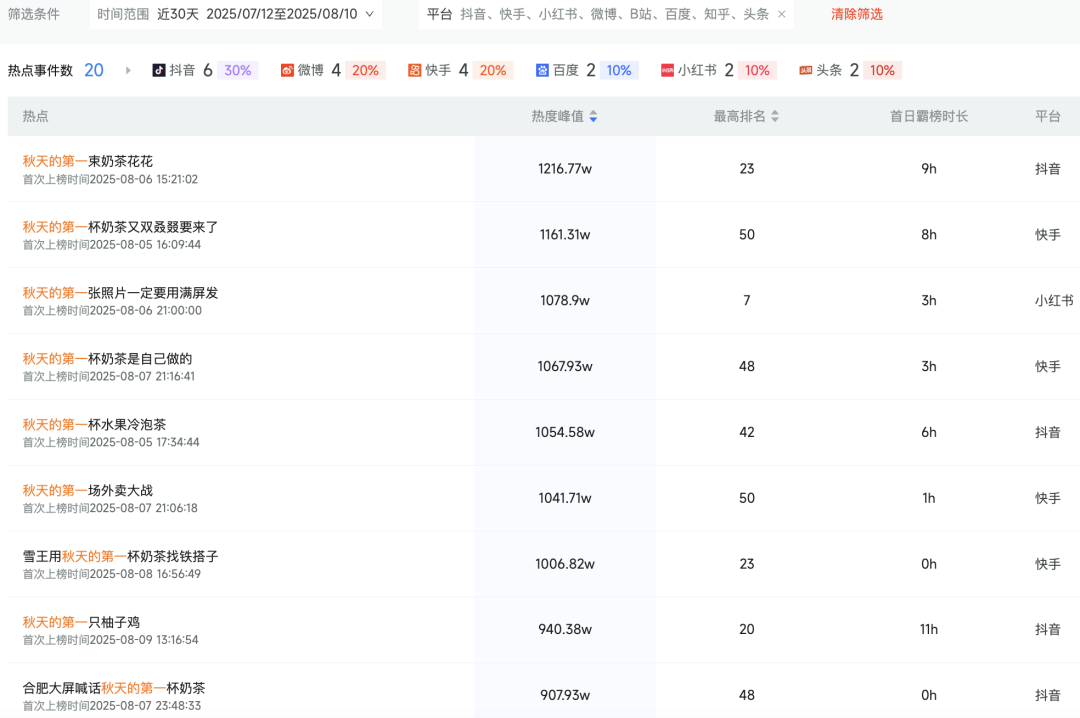Click 清除筛选 link

pyautogui.click(x=856, y=14)
